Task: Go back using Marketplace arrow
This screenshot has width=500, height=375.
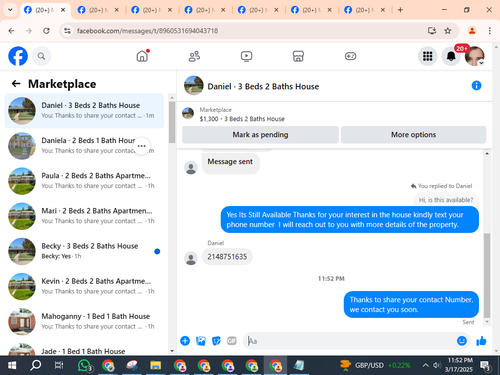Action: 16,84
